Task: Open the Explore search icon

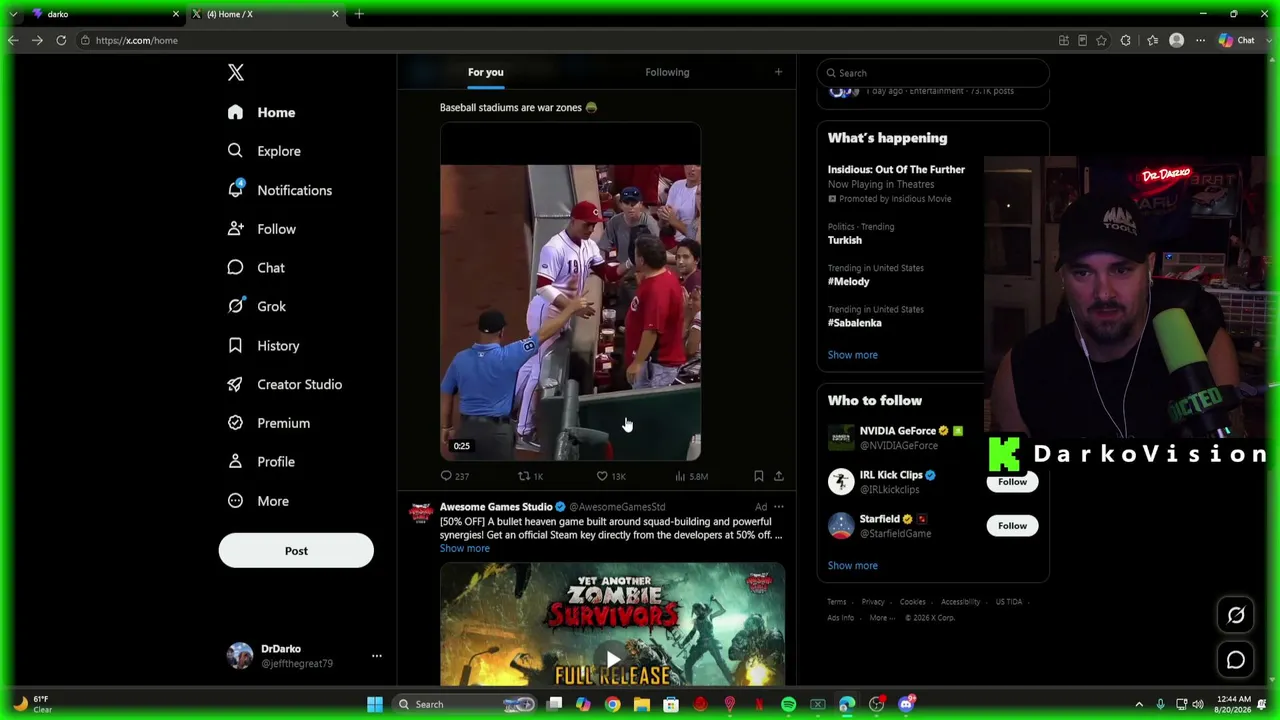Action: [x=235, y=151]
